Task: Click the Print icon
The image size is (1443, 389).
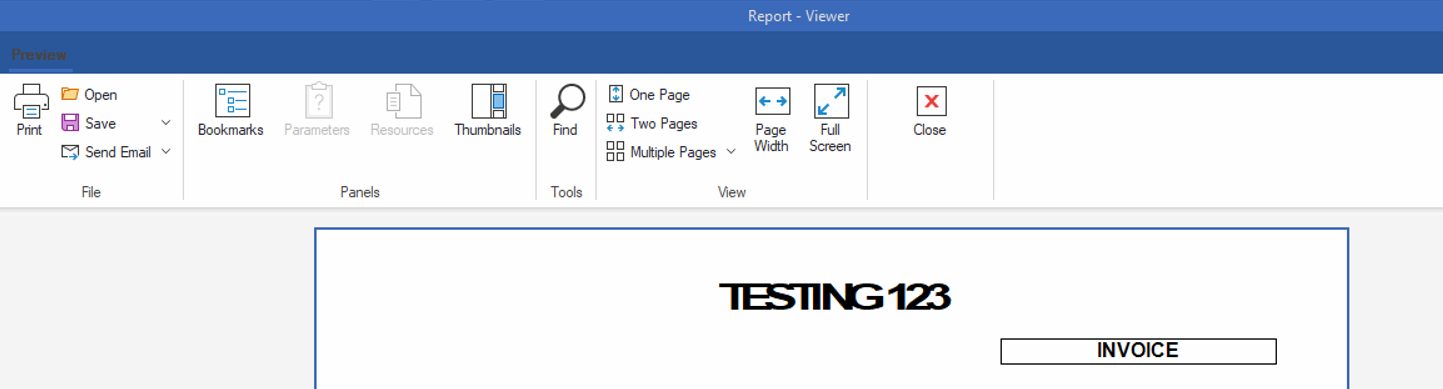Action: pos(30,101)
